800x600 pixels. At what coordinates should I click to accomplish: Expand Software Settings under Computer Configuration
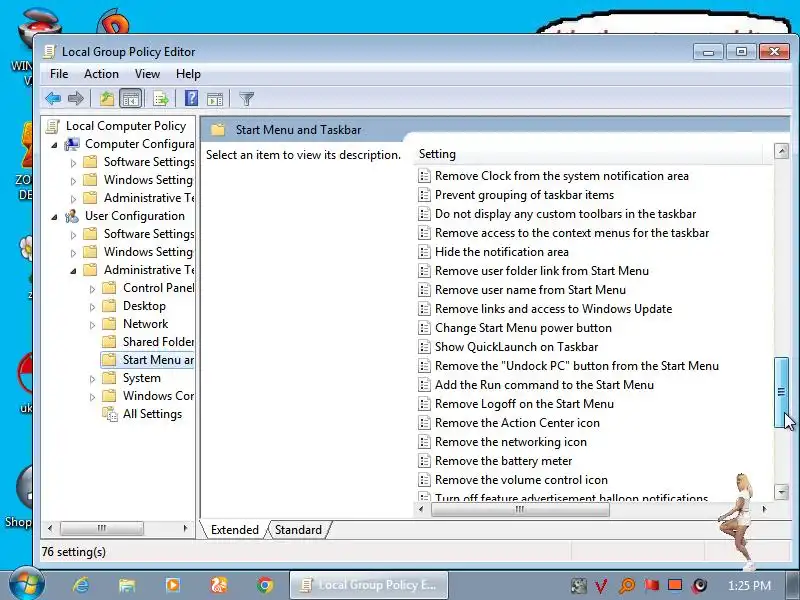pyautogui.click(x=73, y=163)
